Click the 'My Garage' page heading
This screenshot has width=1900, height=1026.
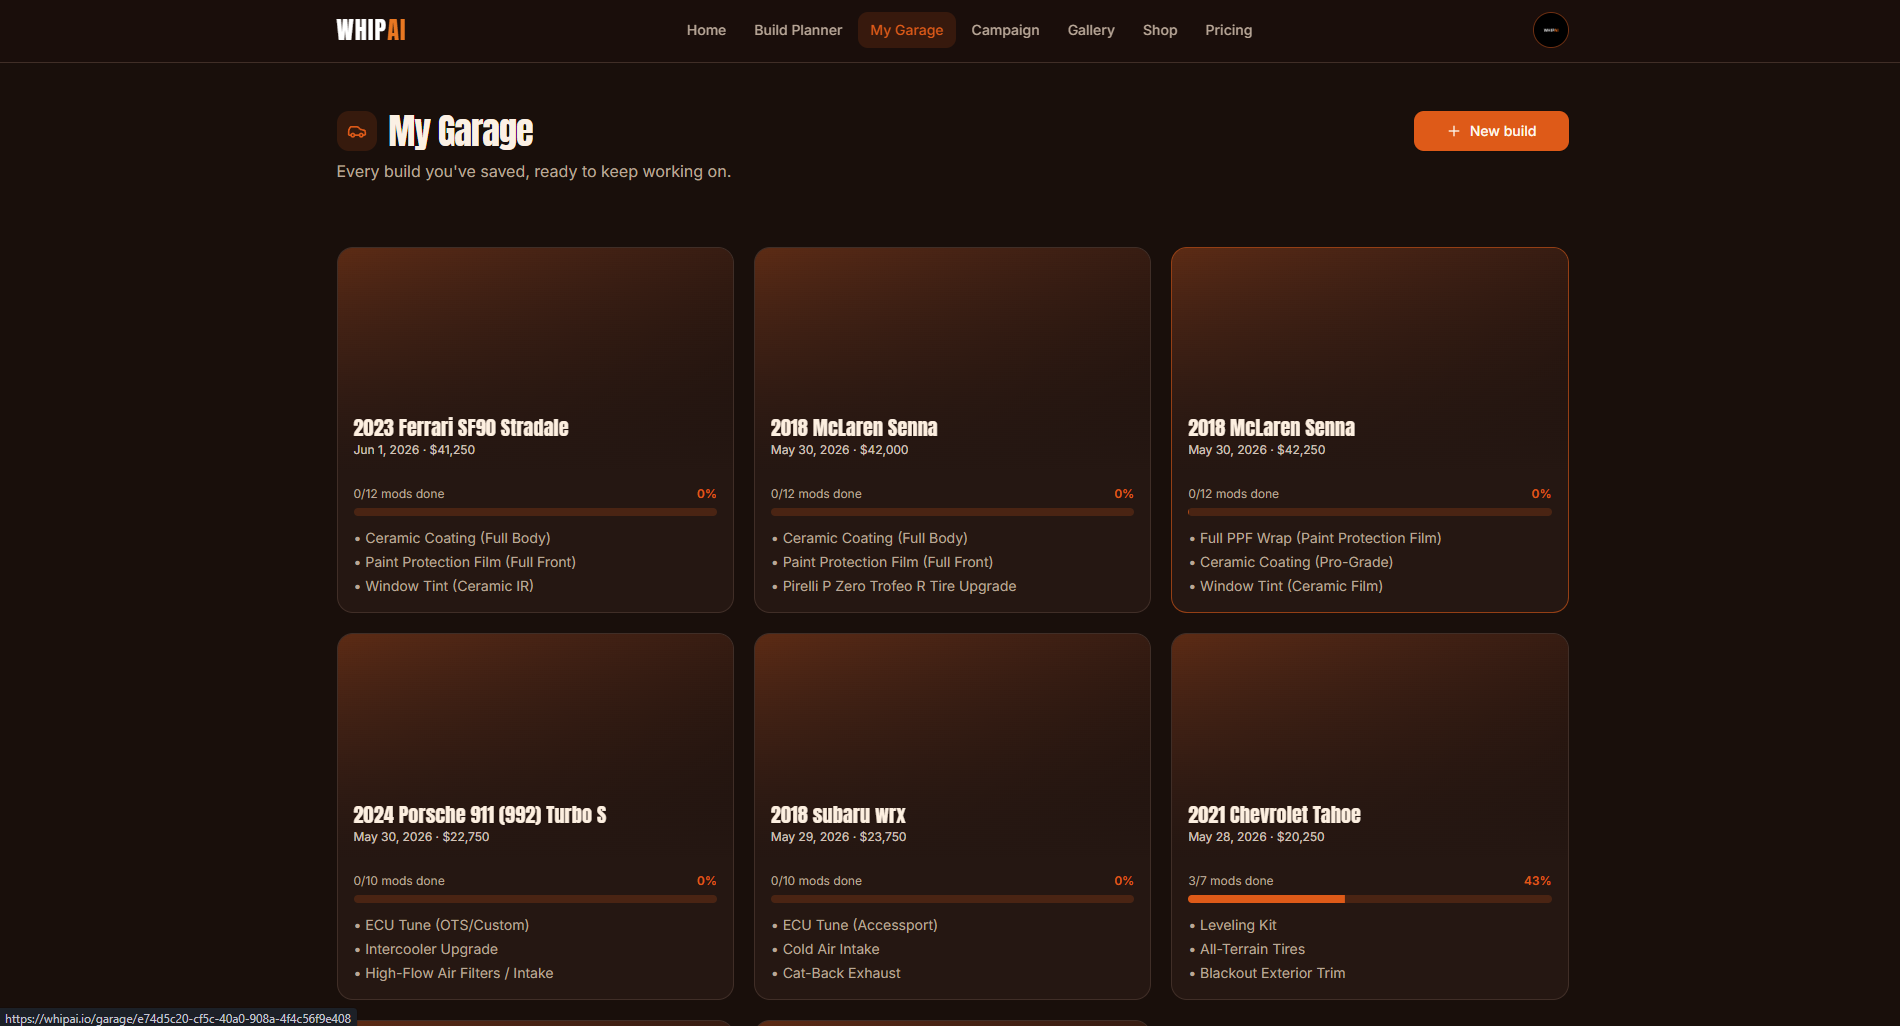[461, 131]
